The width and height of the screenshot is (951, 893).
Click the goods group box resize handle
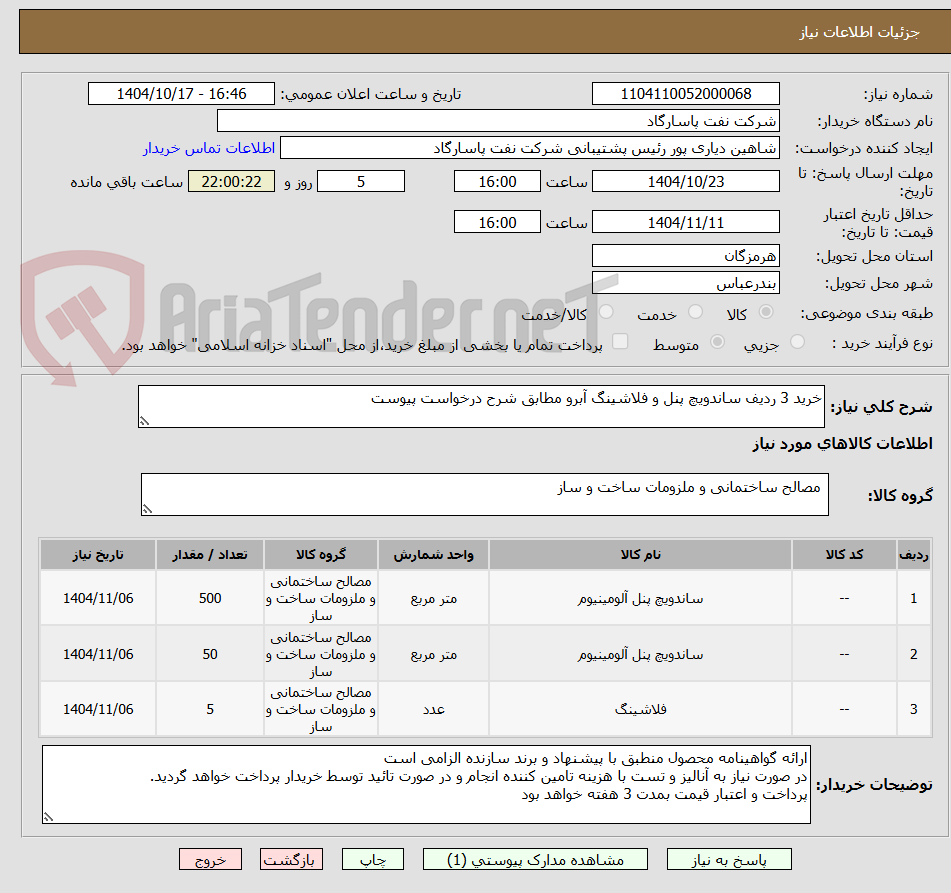pyautogui.click(x=147, y=509)
